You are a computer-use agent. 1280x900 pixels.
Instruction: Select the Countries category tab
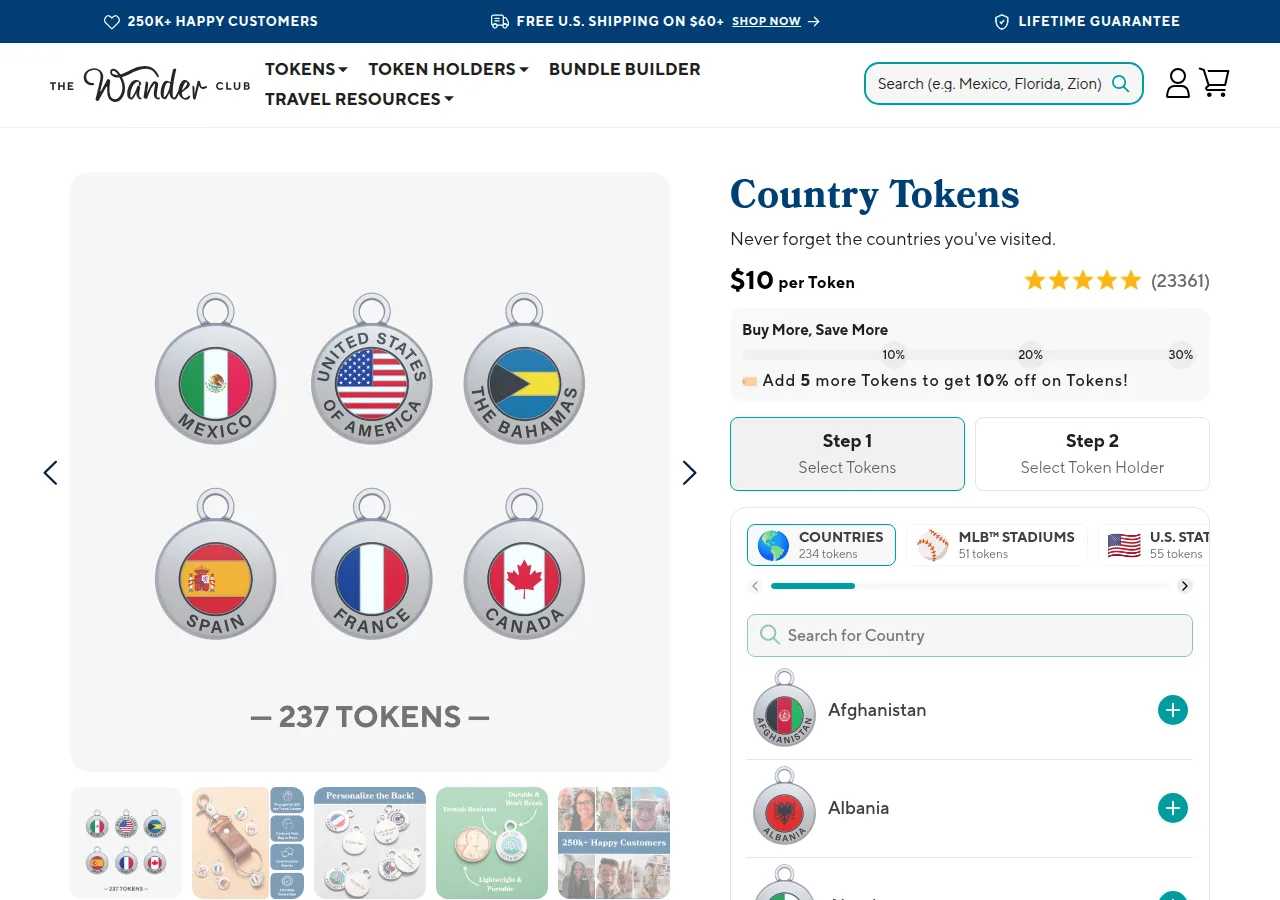click(x=821, y=545)
